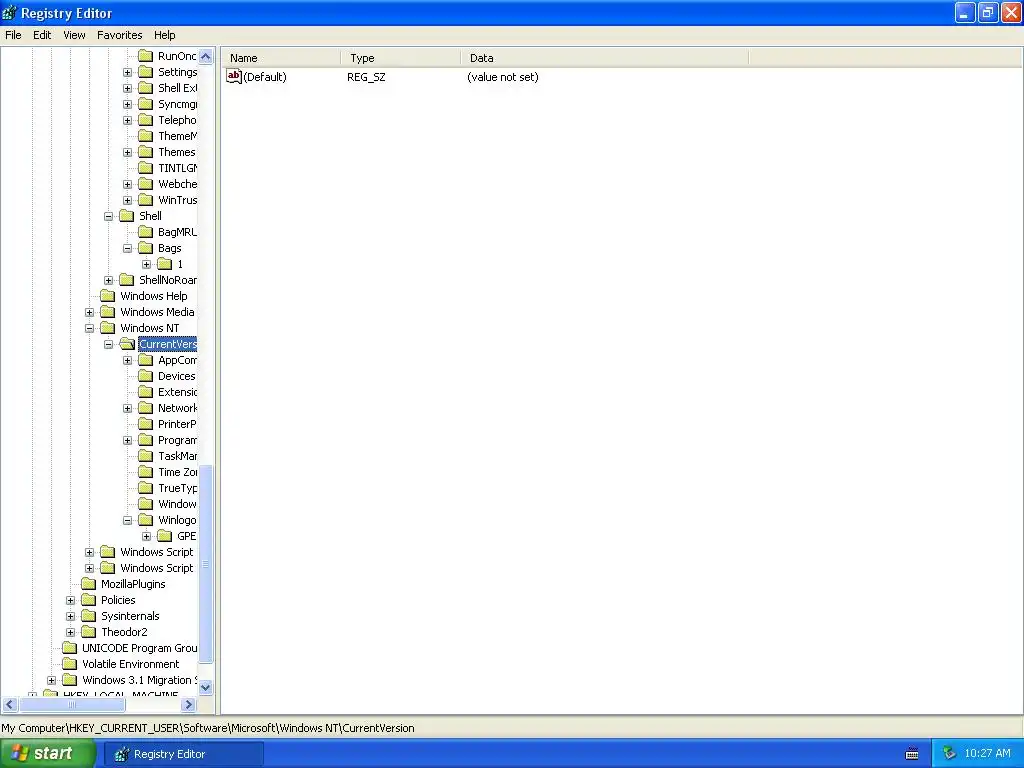Viewport: 1024px width, 768px height.
Task: Expand the Shell Ext key
Action: (x=127, y=88)
